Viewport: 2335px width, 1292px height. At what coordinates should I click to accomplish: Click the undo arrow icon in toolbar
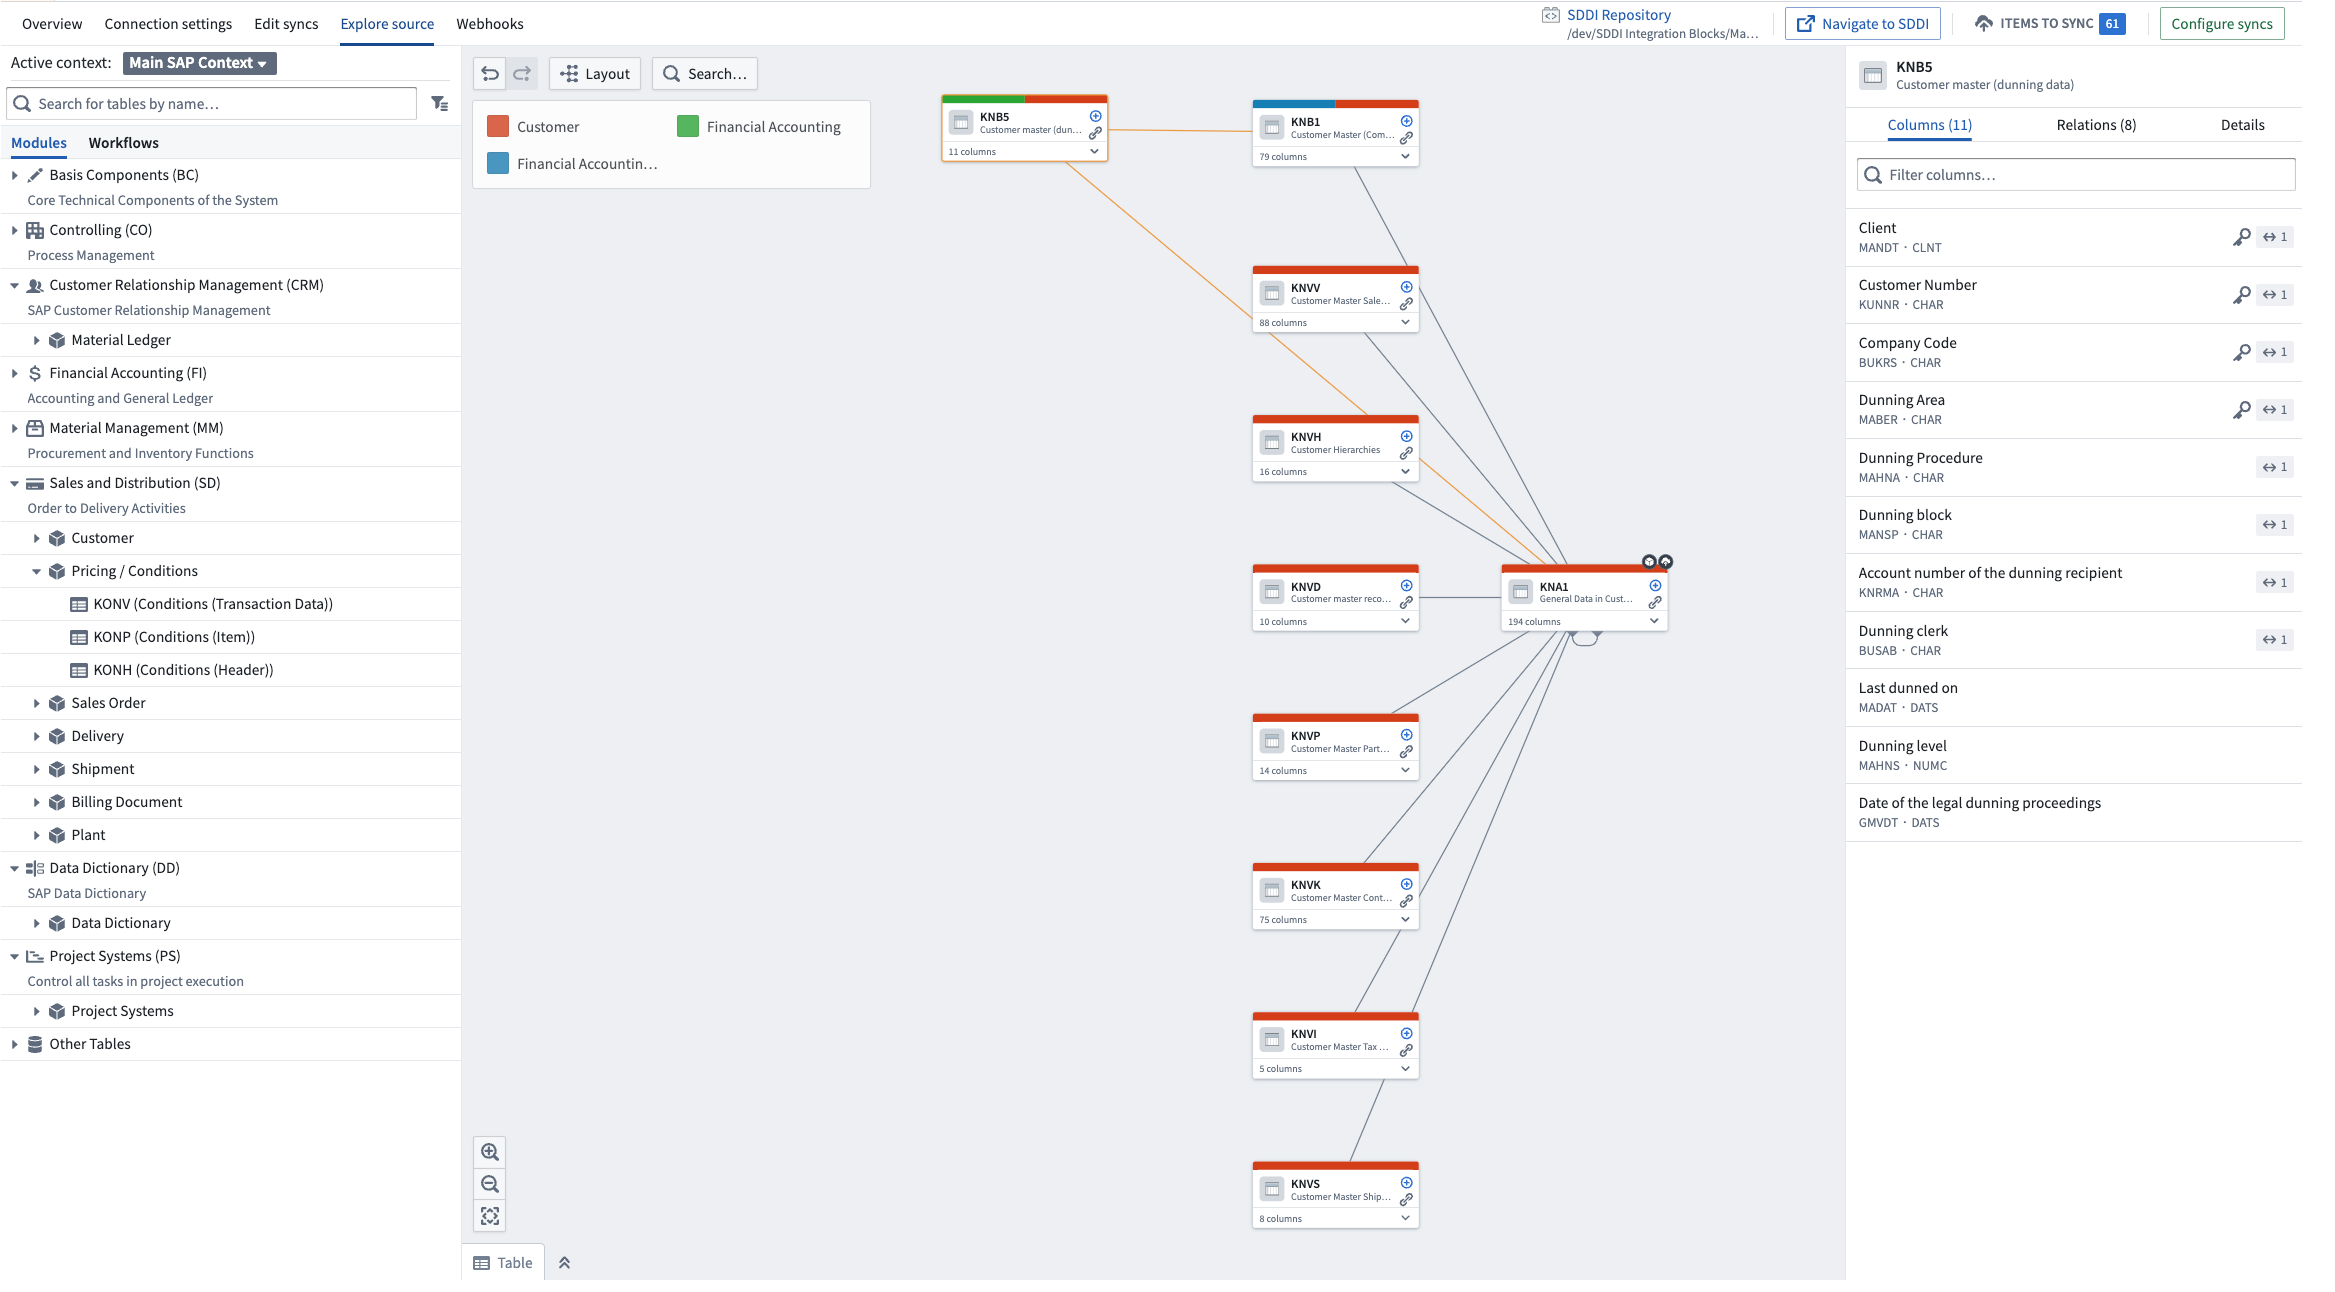click(490, 73)
